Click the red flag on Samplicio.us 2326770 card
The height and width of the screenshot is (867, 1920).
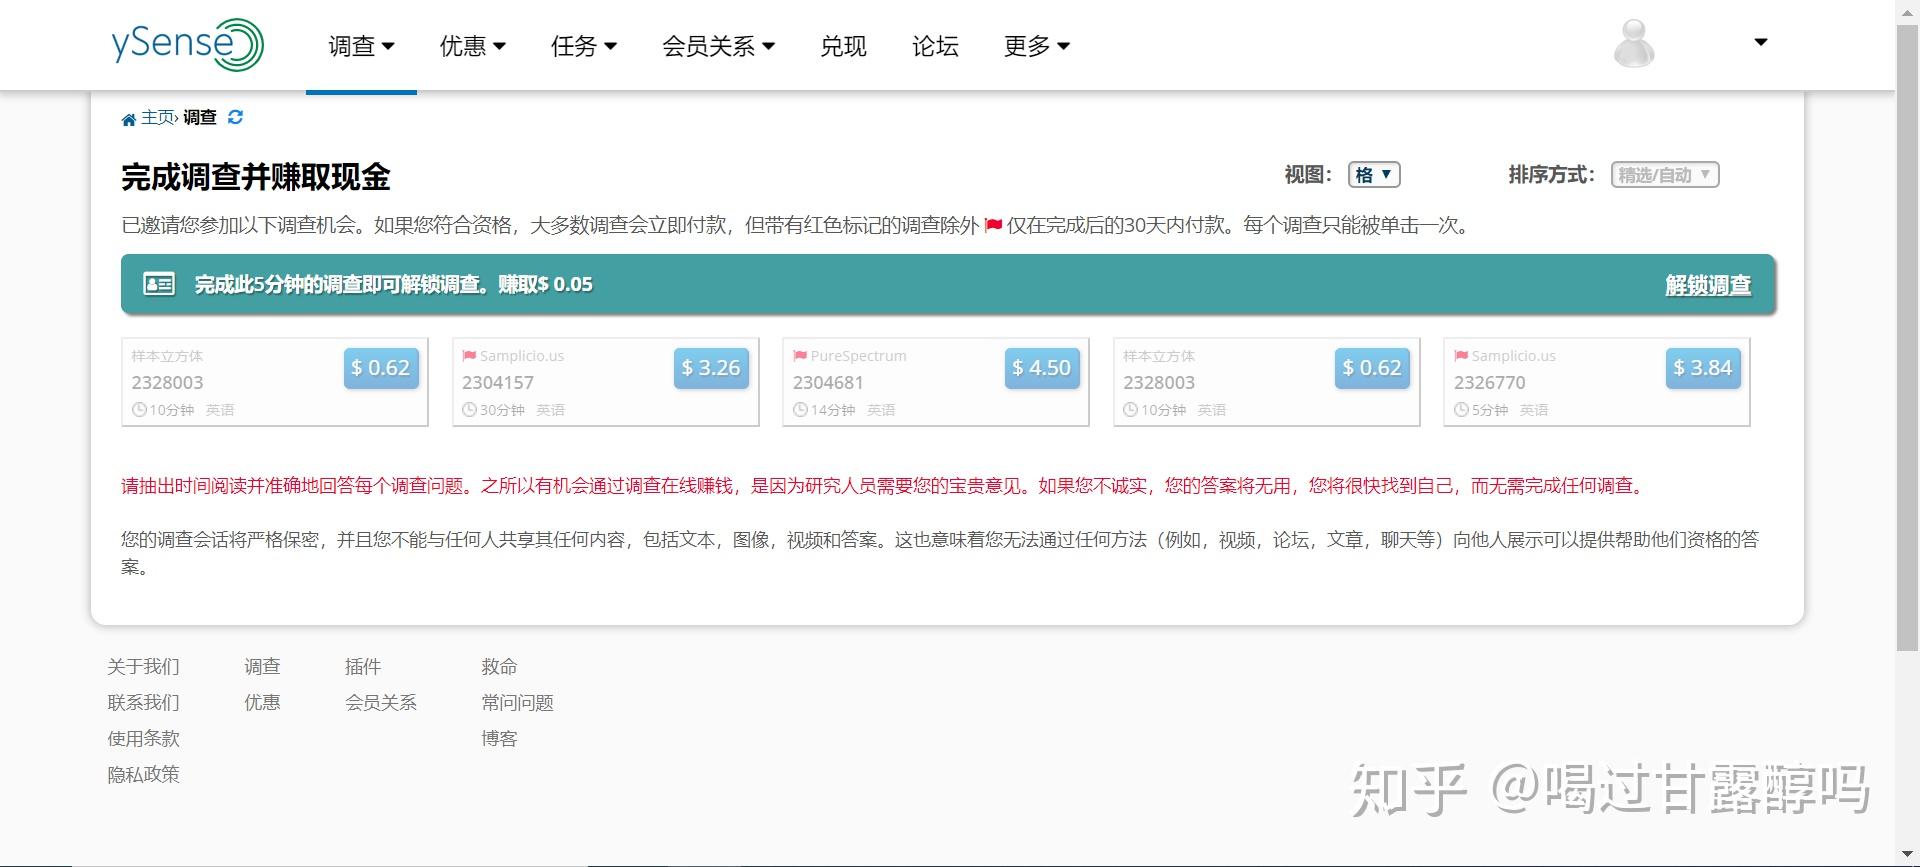1461,356
